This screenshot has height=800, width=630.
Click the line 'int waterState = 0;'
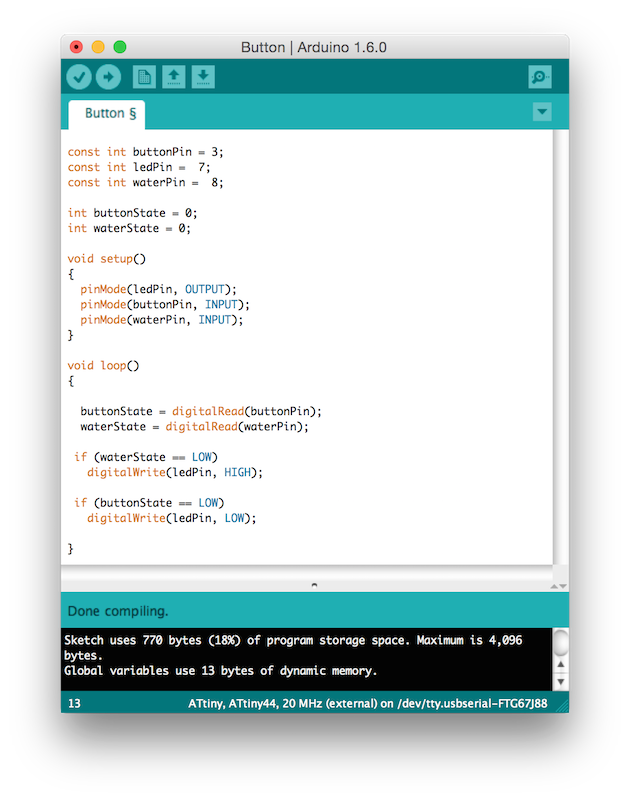click(129, 228)
